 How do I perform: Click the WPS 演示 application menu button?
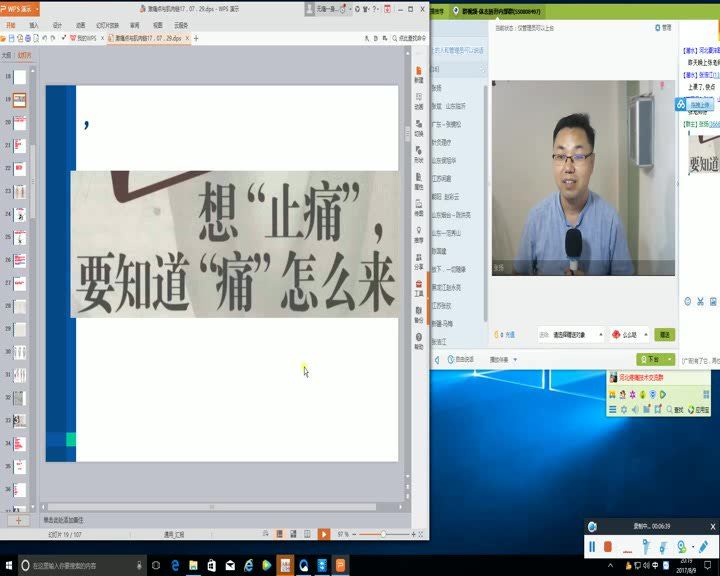point(19,9)
